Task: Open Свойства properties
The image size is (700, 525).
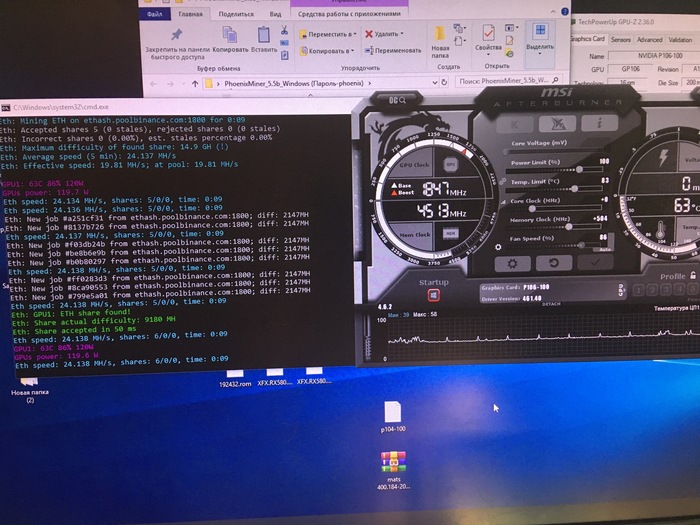Action: [x=488, y=40]
